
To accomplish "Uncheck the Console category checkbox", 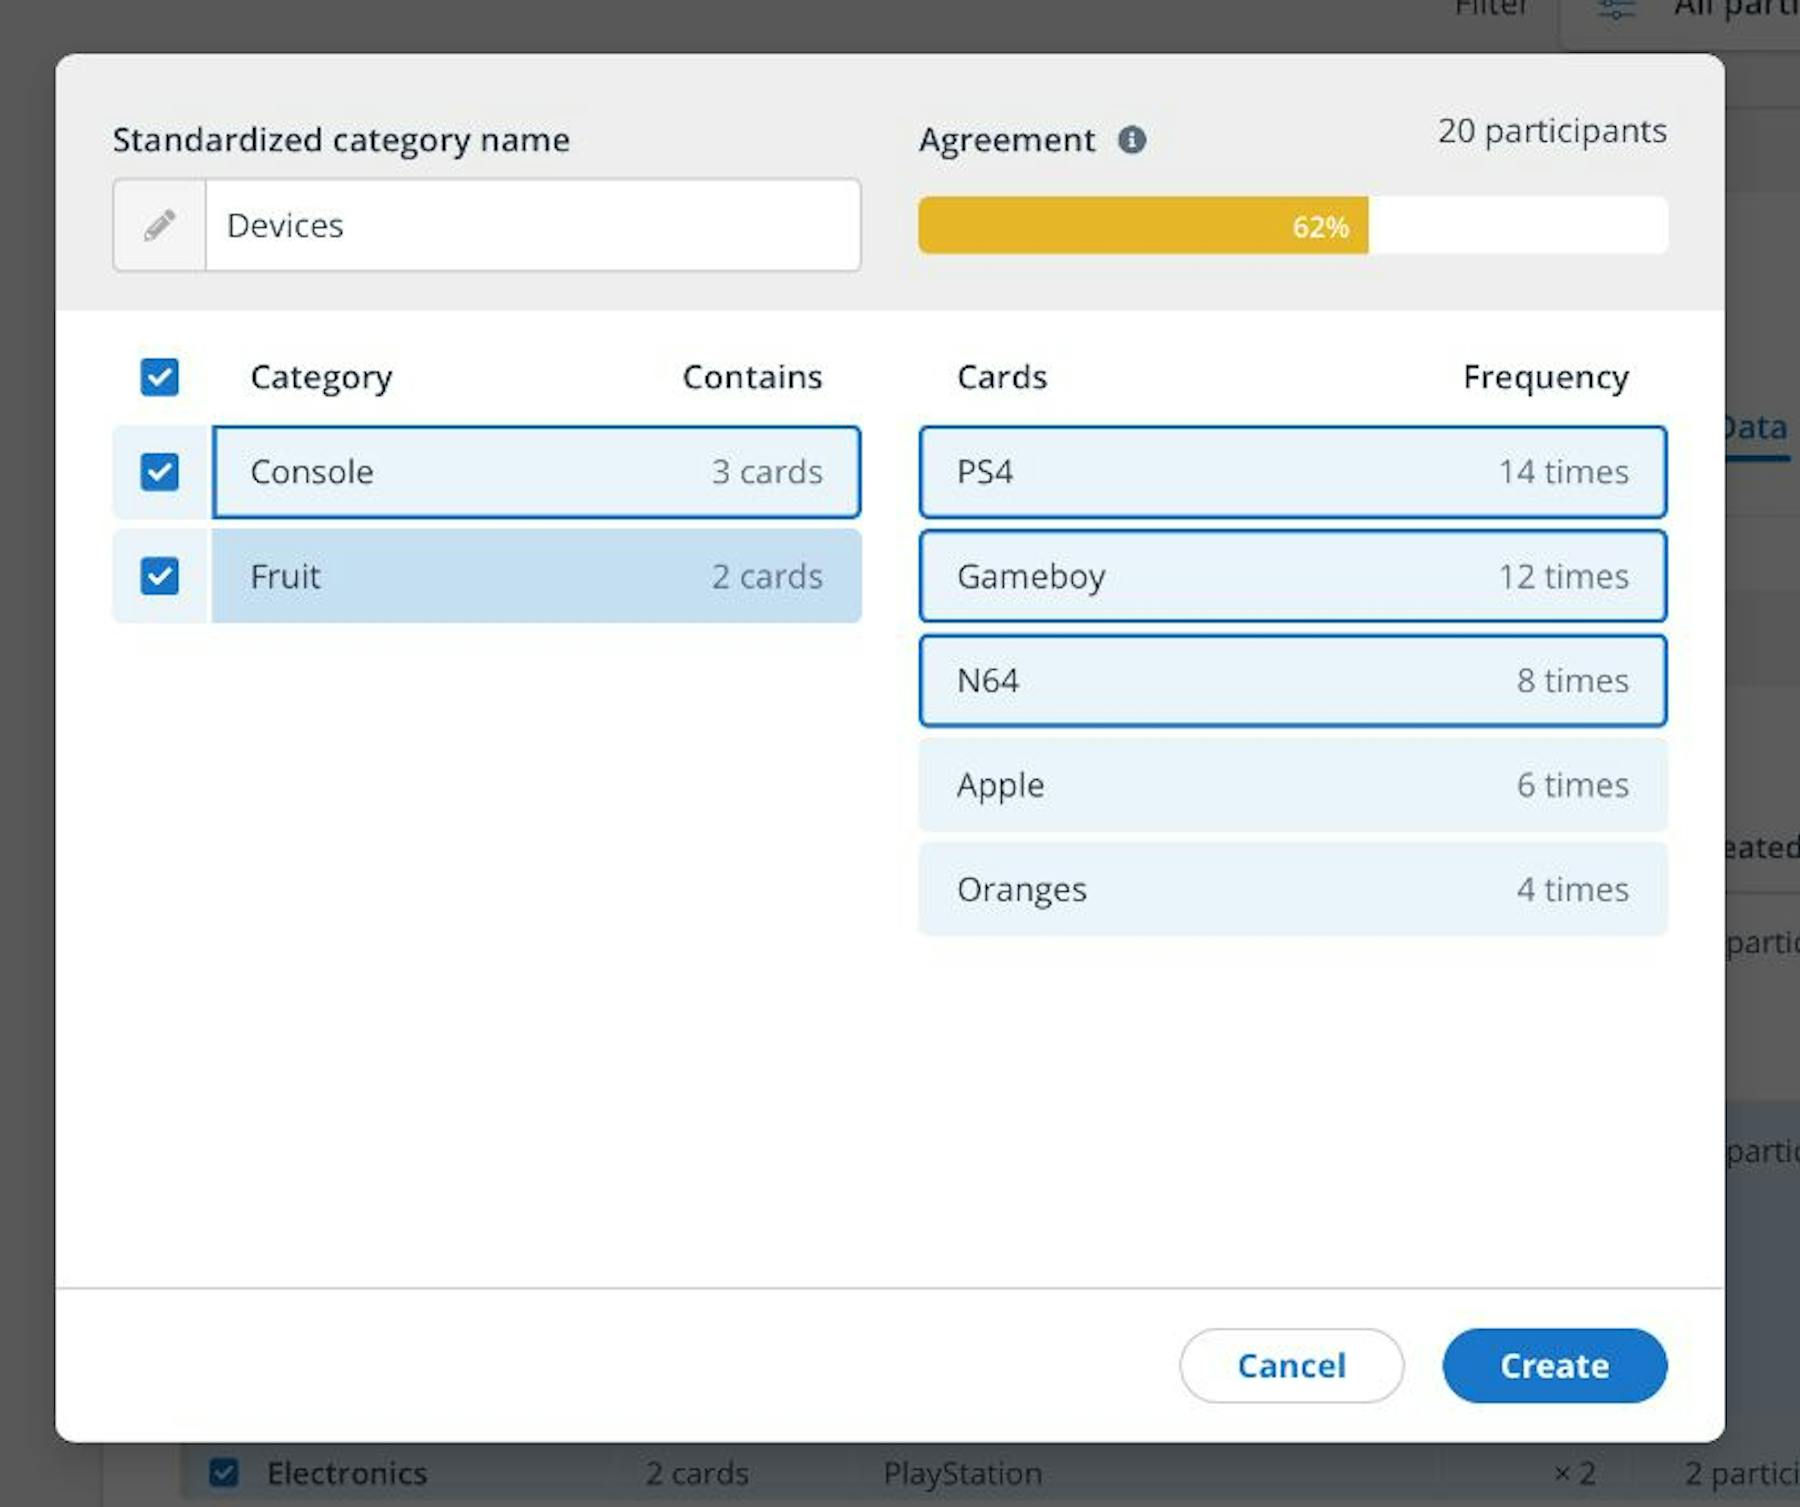I will pos(160,472).
